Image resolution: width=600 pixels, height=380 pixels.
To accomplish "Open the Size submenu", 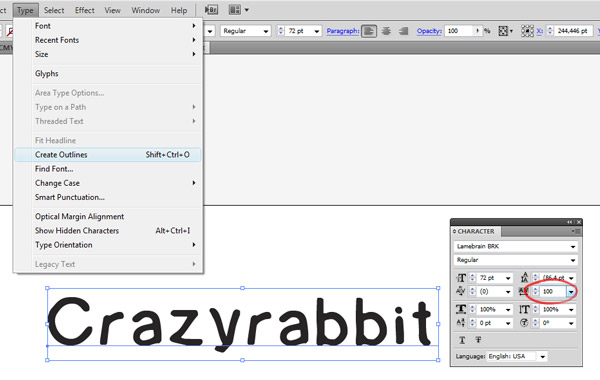I will tap(108, 54).
